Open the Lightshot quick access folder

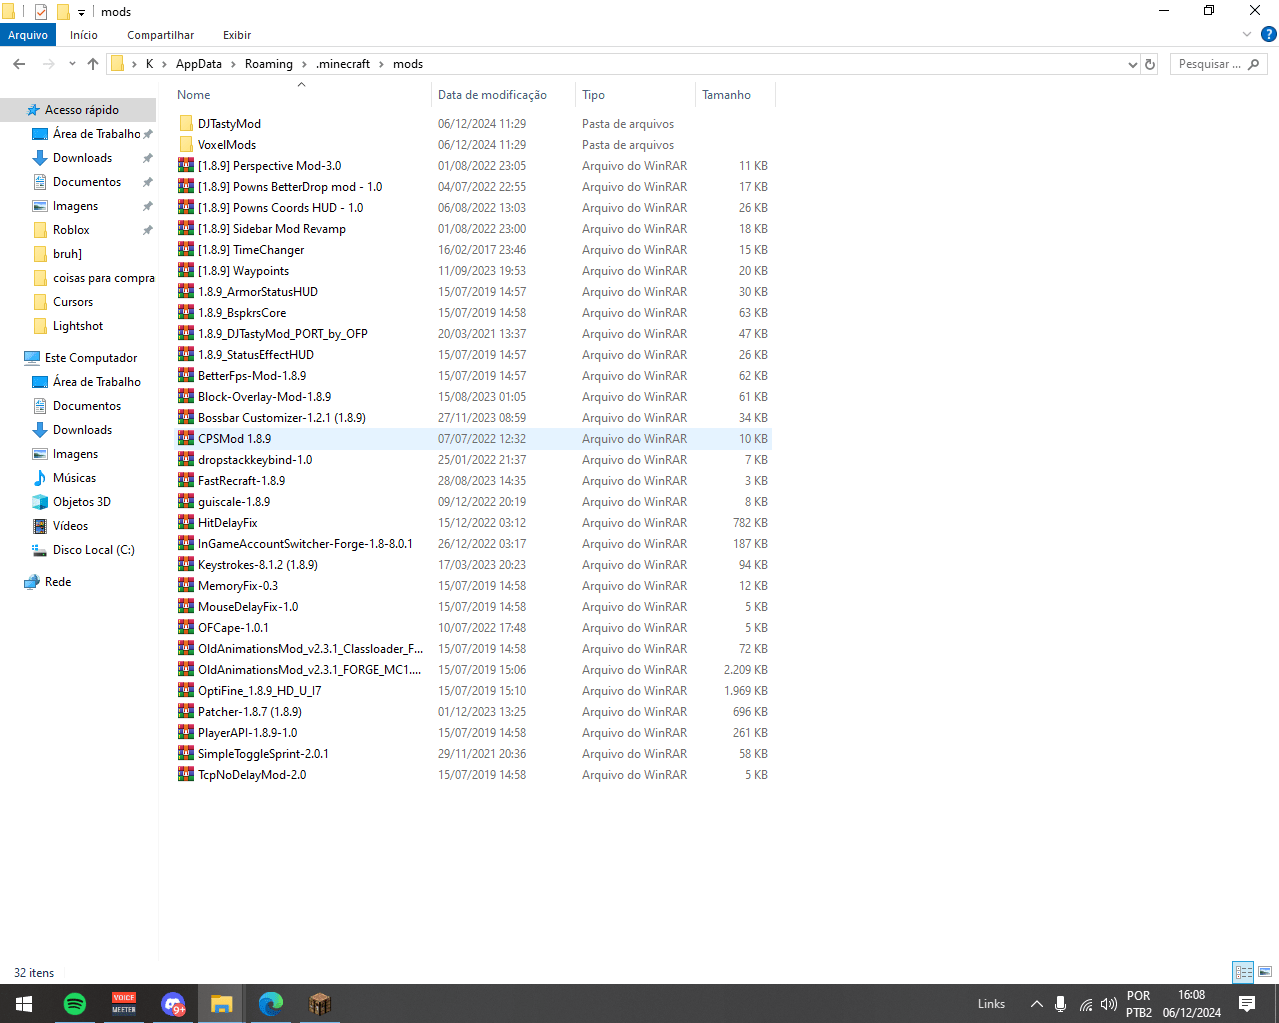[x=78, y=326]
